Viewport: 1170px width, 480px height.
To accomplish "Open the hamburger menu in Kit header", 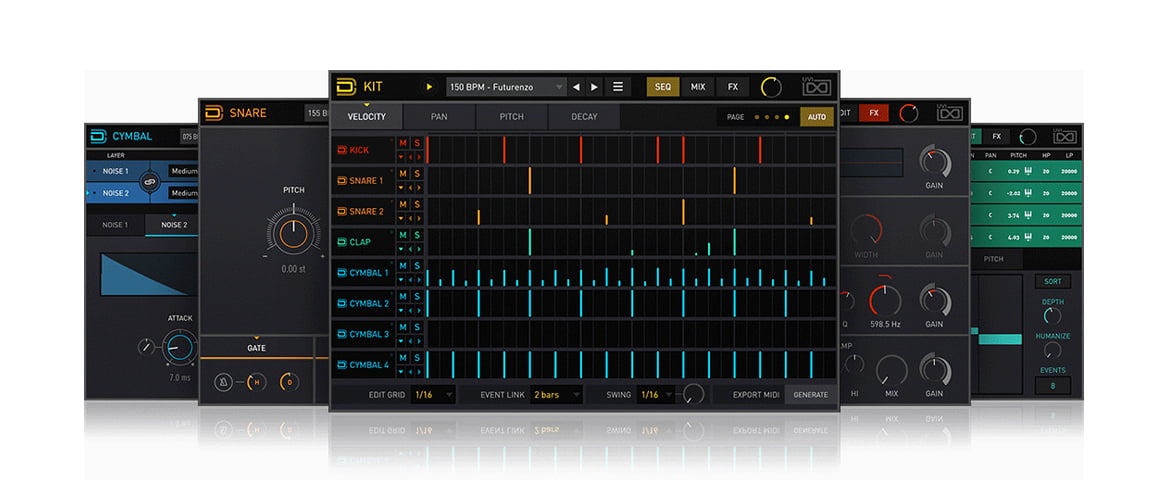I will [618, 87].
